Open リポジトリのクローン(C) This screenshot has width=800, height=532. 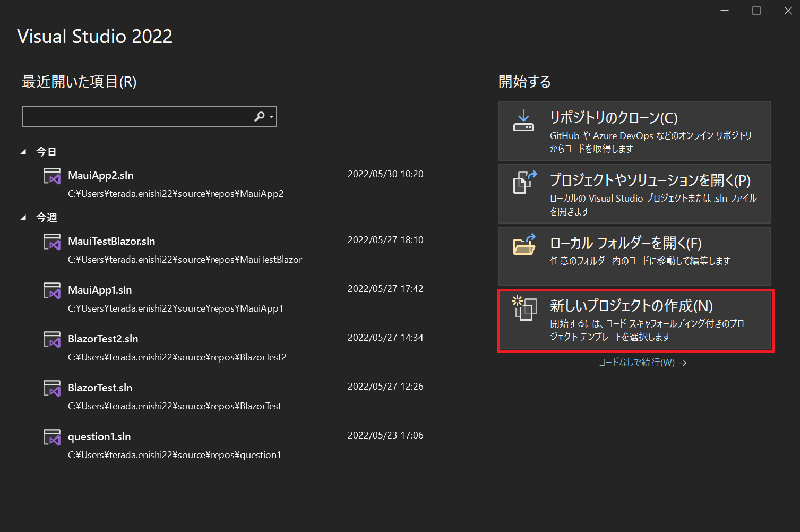(634, 131)
